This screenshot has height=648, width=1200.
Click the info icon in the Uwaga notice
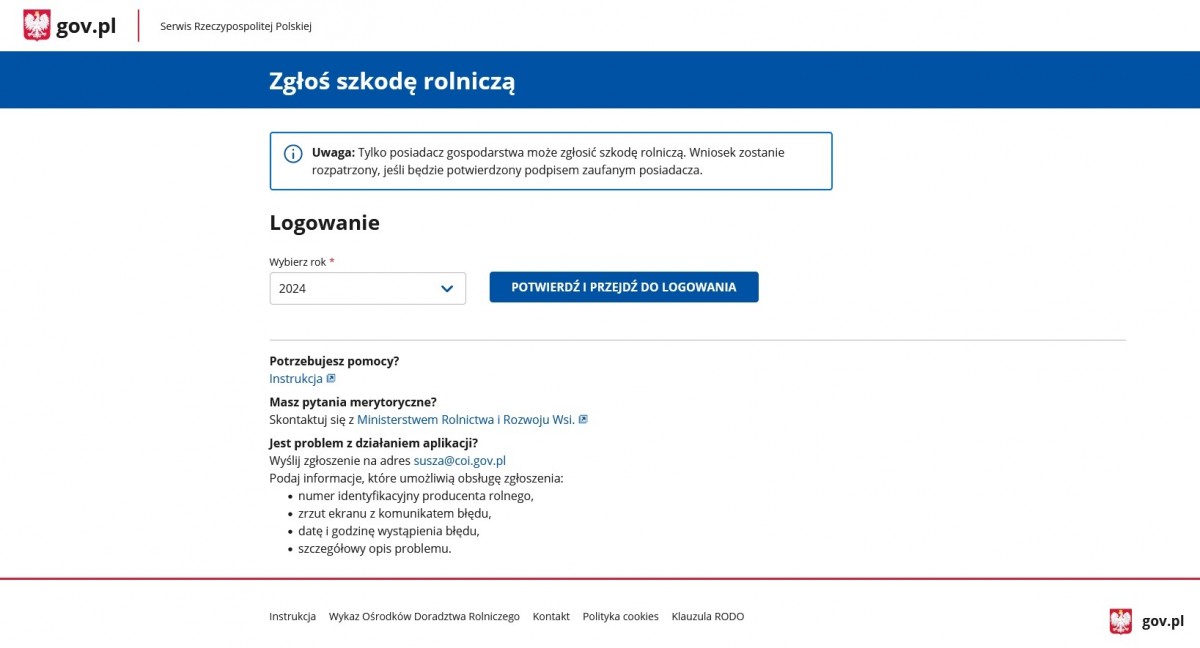pos(293,153)
